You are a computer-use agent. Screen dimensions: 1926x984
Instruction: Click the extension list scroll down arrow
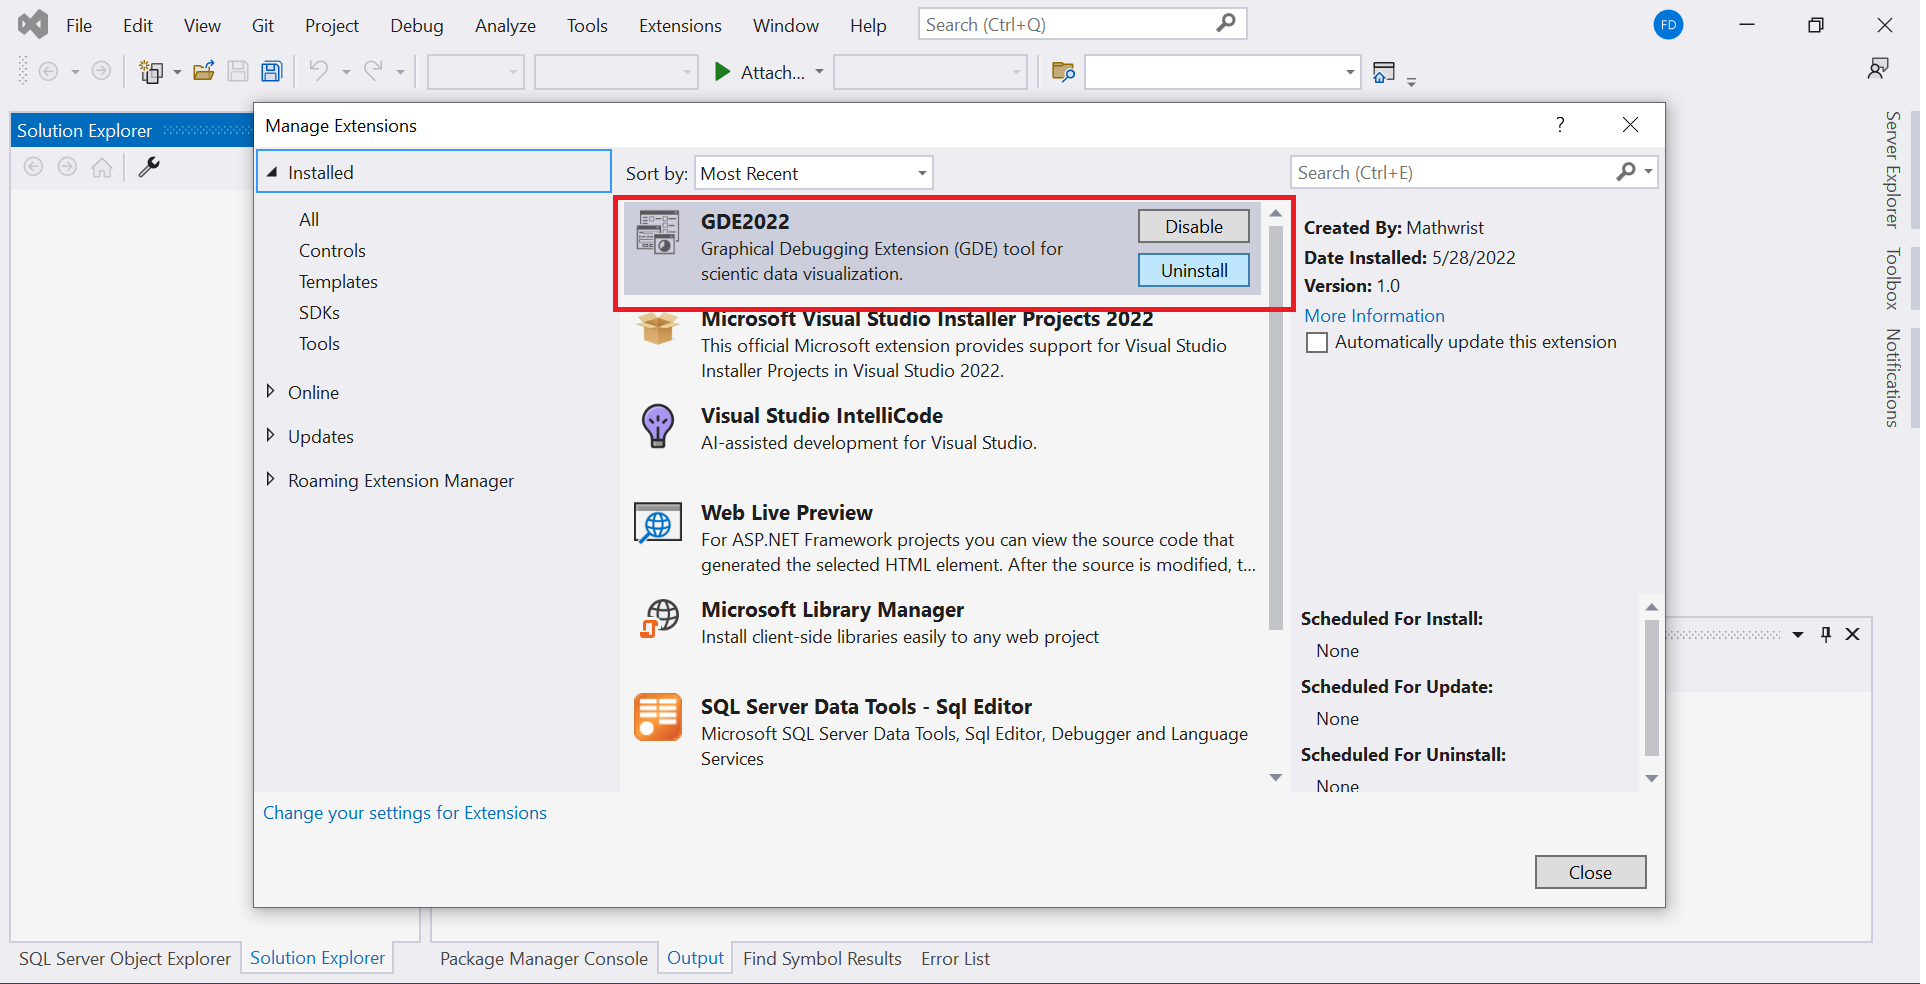click(1275, 777)
